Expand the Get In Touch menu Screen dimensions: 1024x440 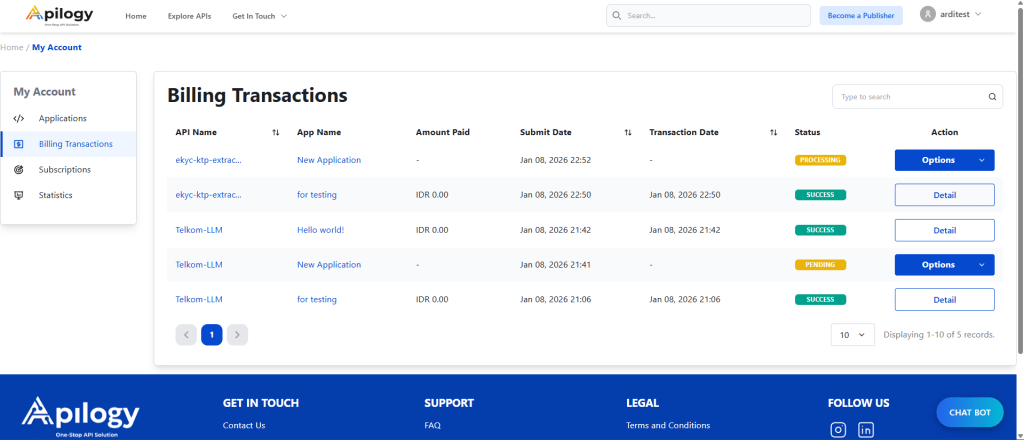(x=259, y=16)
